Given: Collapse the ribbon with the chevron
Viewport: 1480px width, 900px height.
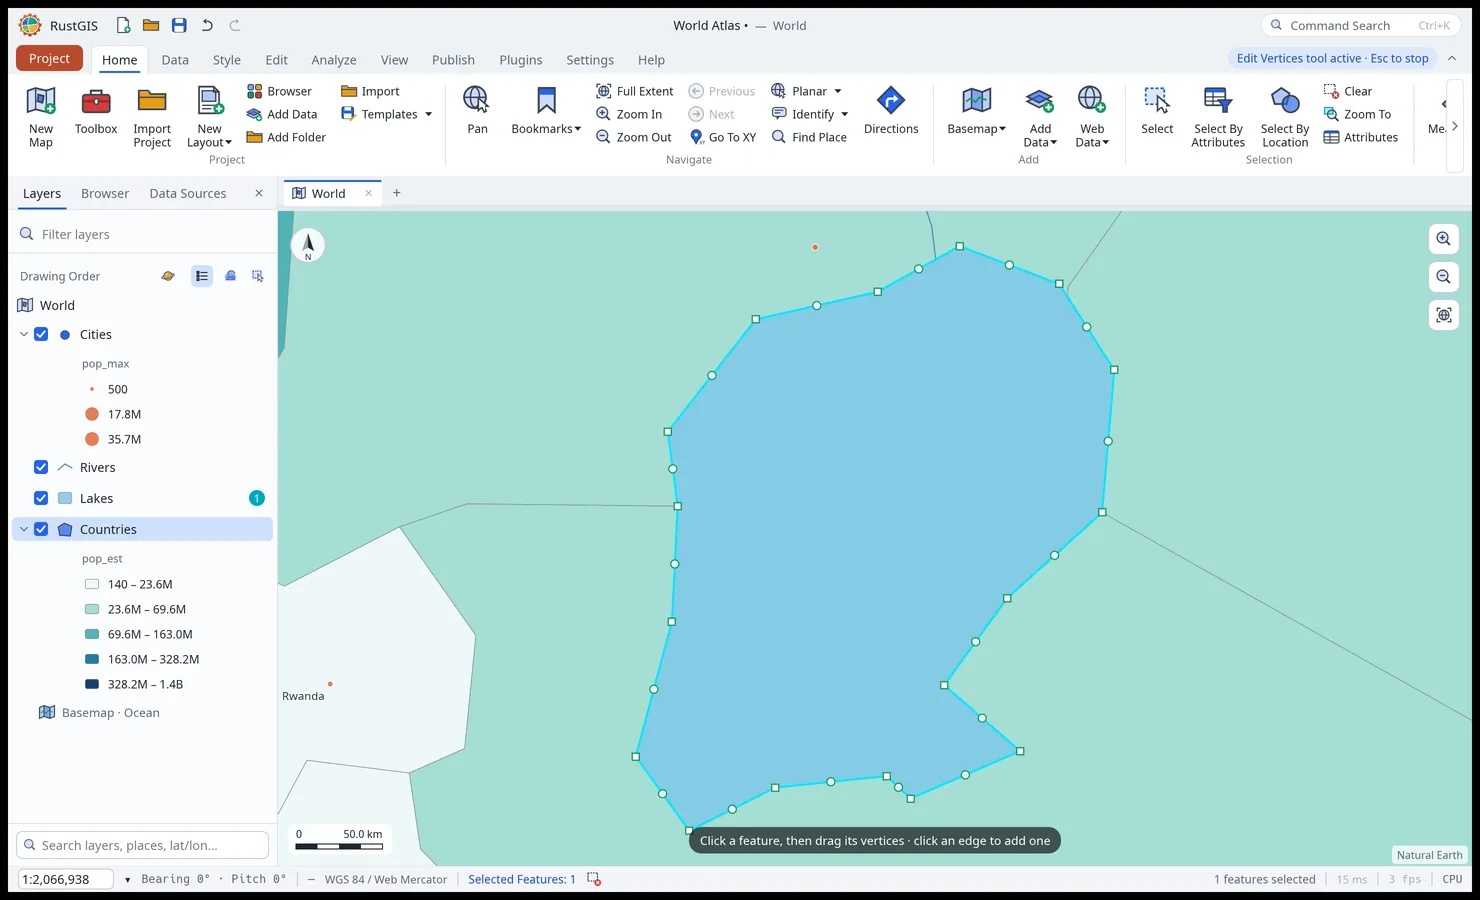Looking at the screenshot, I should [1452, 58].
